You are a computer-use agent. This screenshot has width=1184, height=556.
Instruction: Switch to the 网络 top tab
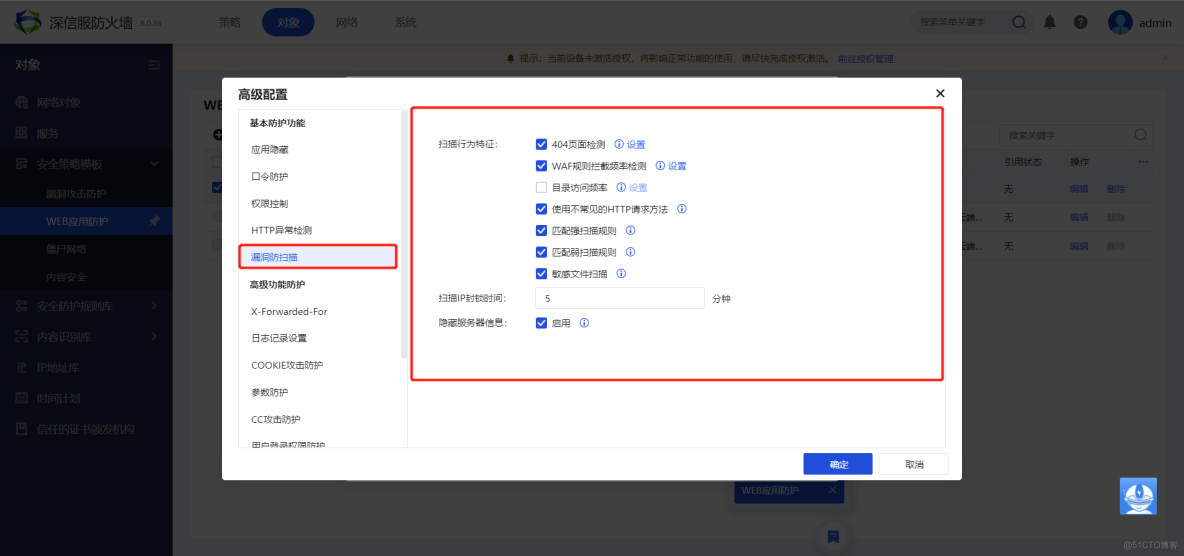point(347,22)
